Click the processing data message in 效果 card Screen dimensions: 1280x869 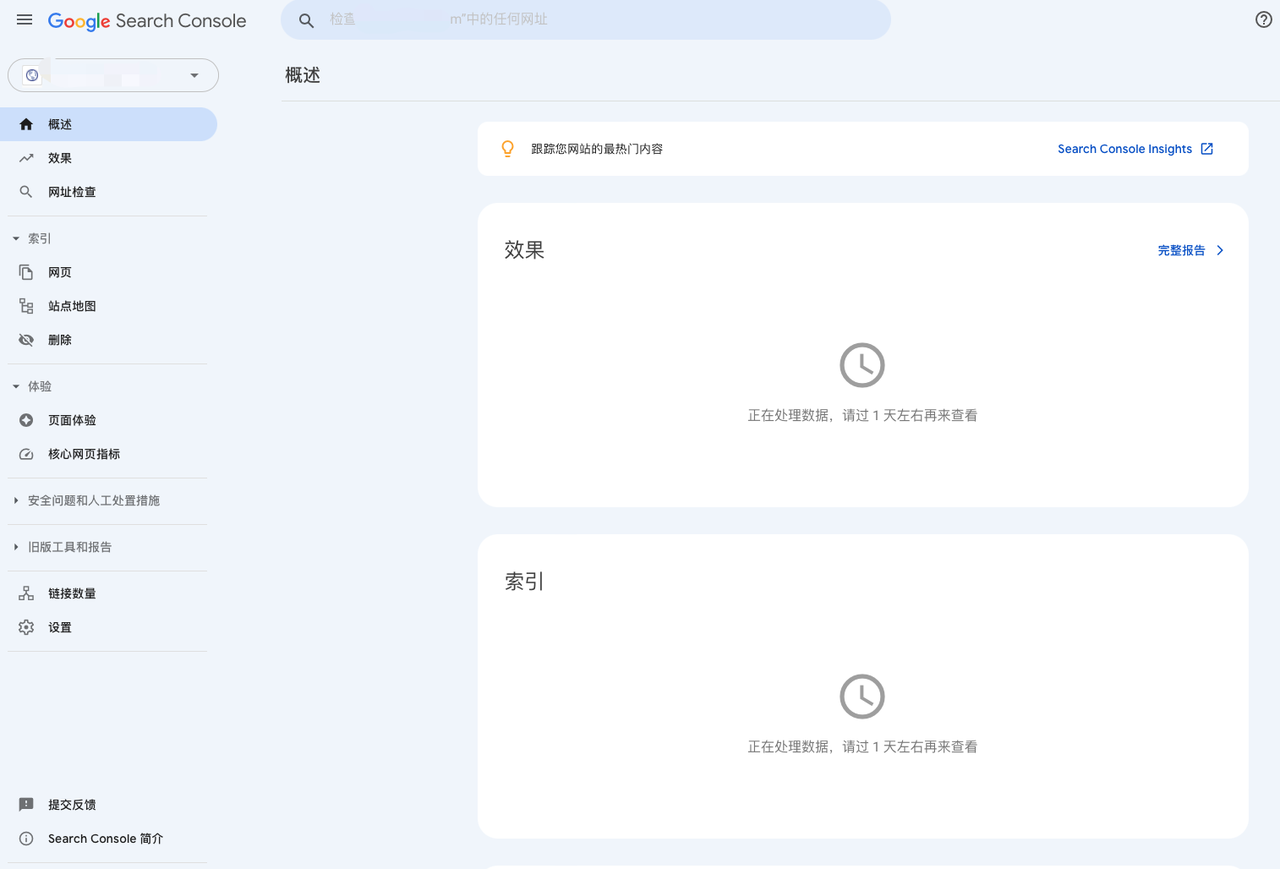point(862,415)
